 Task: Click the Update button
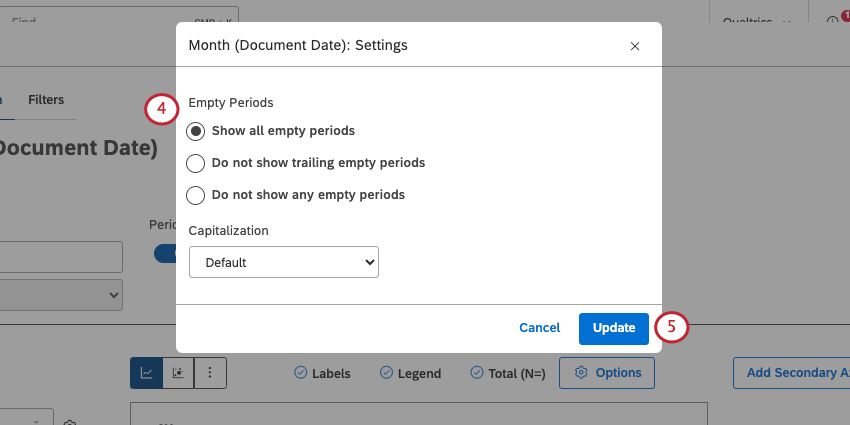coord(613,328)
